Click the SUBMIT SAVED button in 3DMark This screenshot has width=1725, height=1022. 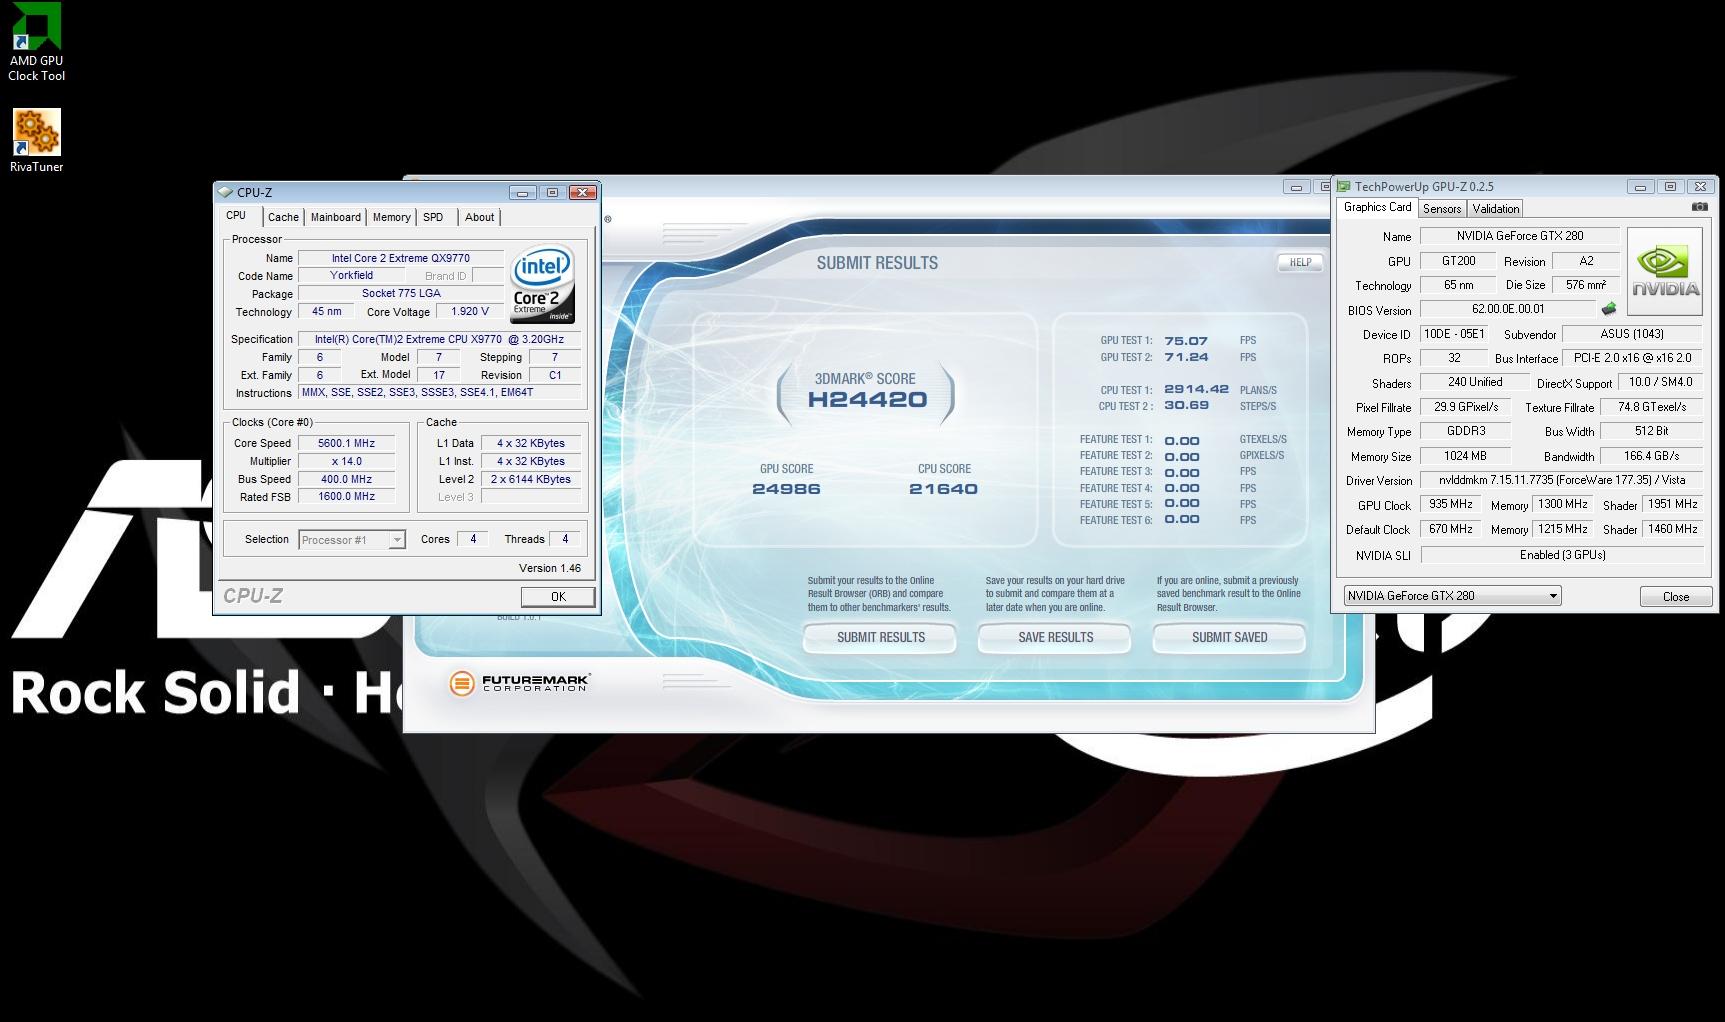click(x=1229, y=637)
